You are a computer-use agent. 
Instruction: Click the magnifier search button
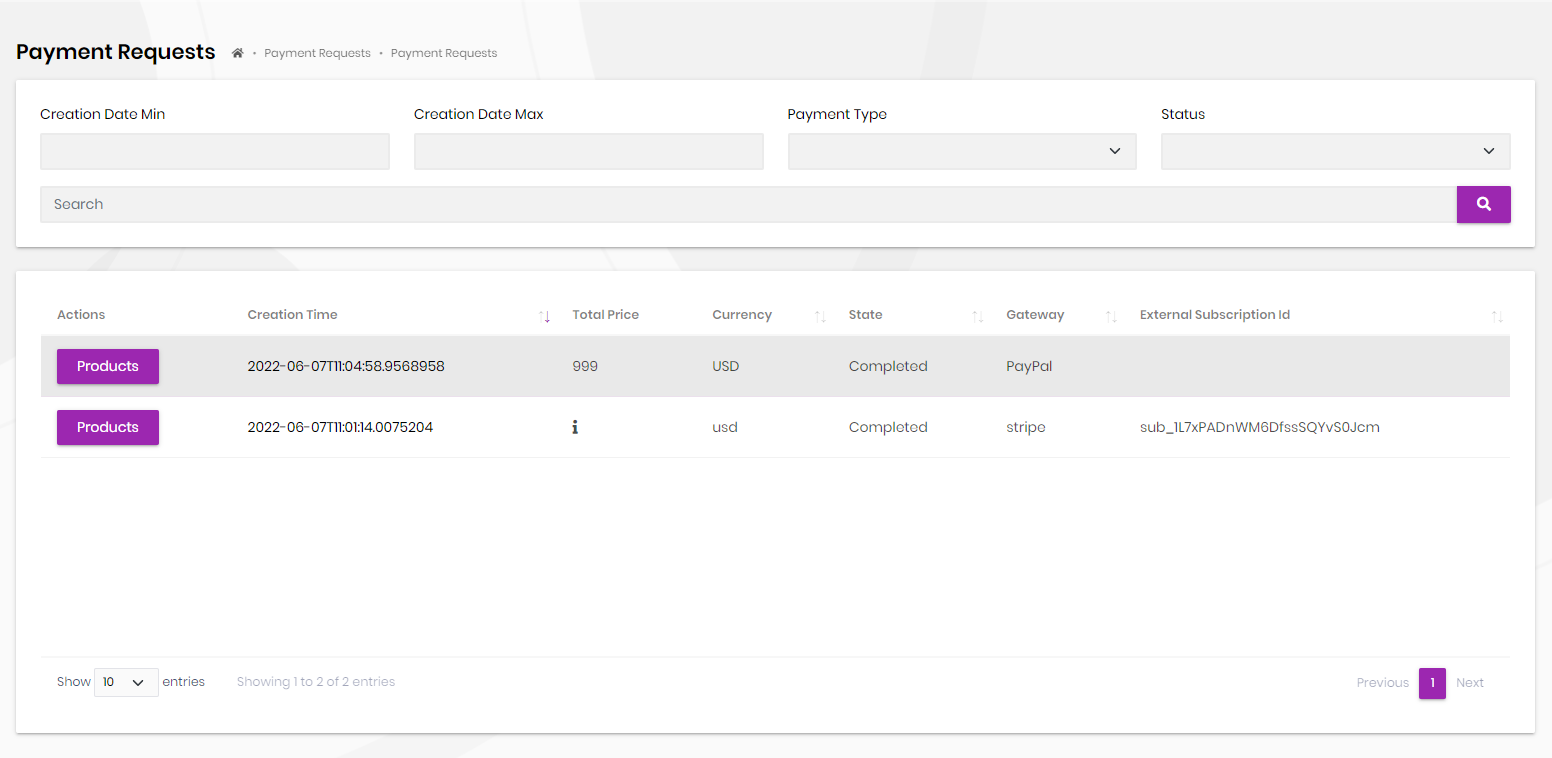(x=1483, y=204)
